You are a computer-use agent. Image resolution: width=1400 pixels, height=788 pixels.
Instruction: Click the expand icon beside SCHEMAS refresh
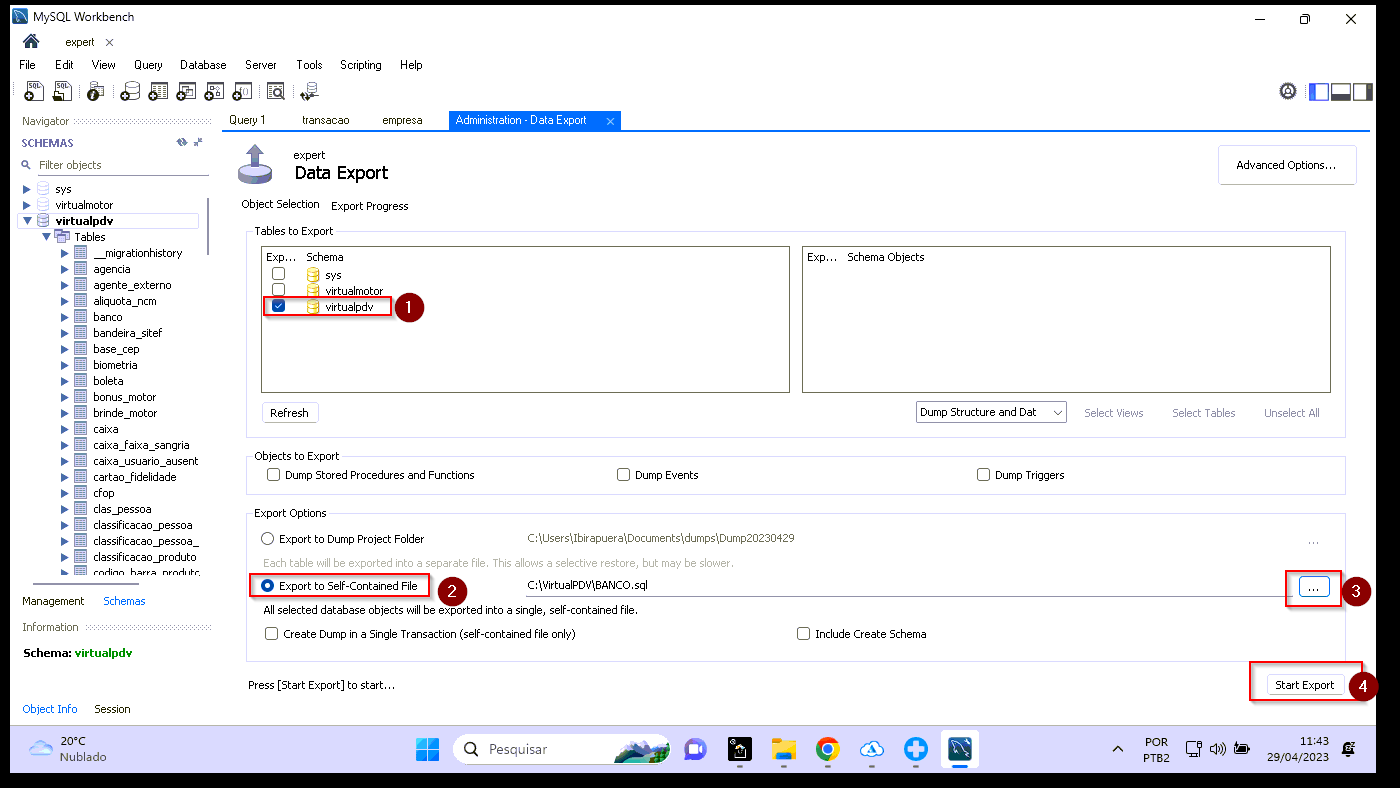[x=198, y=142]
